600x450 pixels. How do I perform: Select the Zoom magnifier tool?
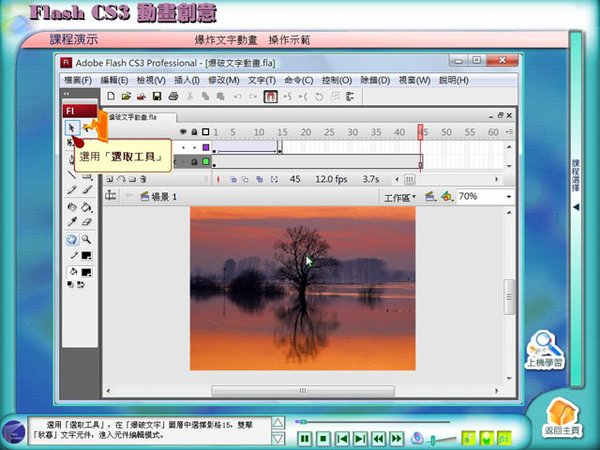coord(87,240)
